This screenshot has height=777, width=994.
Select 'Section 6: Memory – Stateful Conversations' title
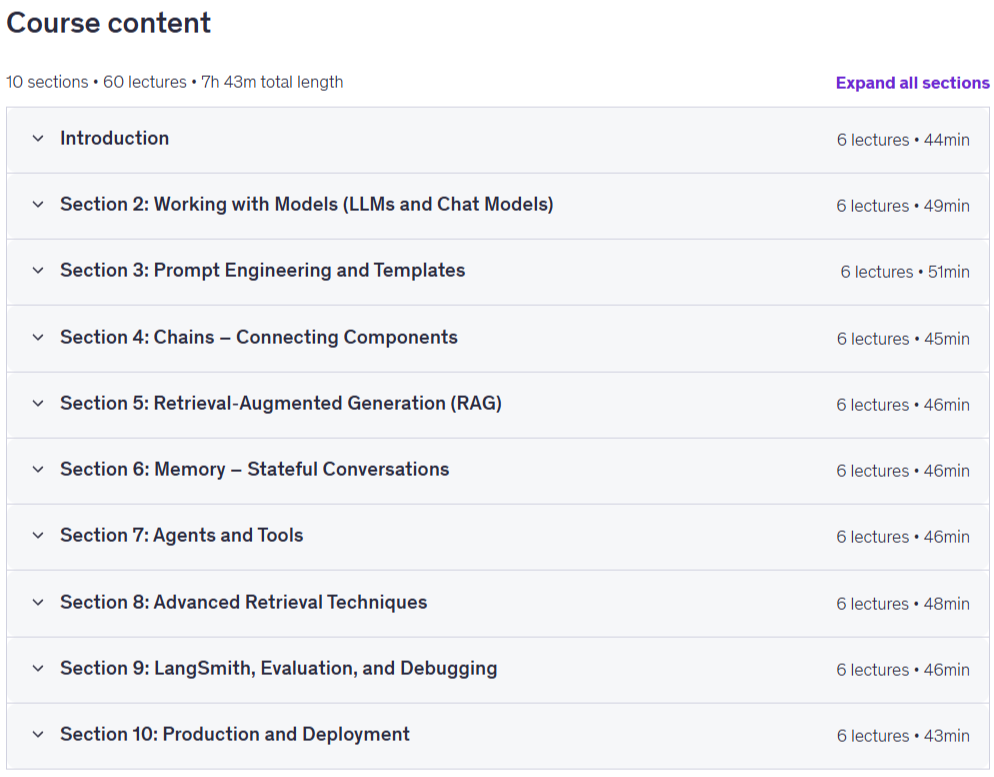[255, 469]
